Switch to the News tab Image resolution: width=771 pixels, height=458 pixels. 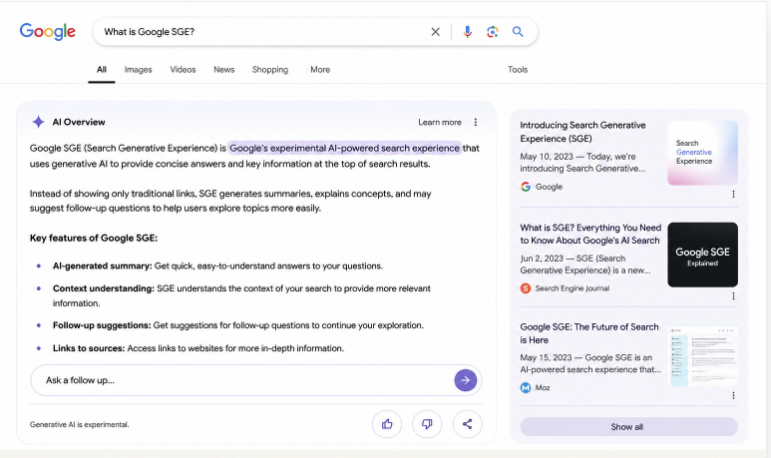224,70
